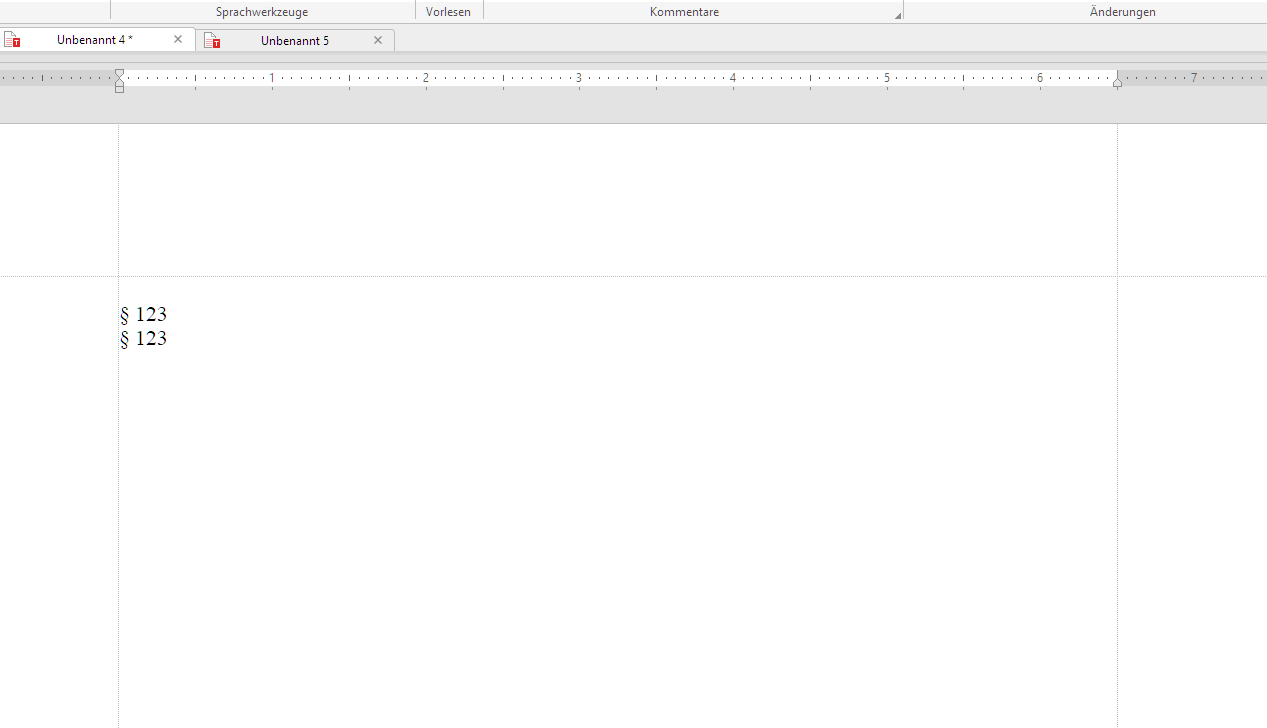
Task: Click the Unbenannt 5 document icon
Action: click(x=212, y=41)
